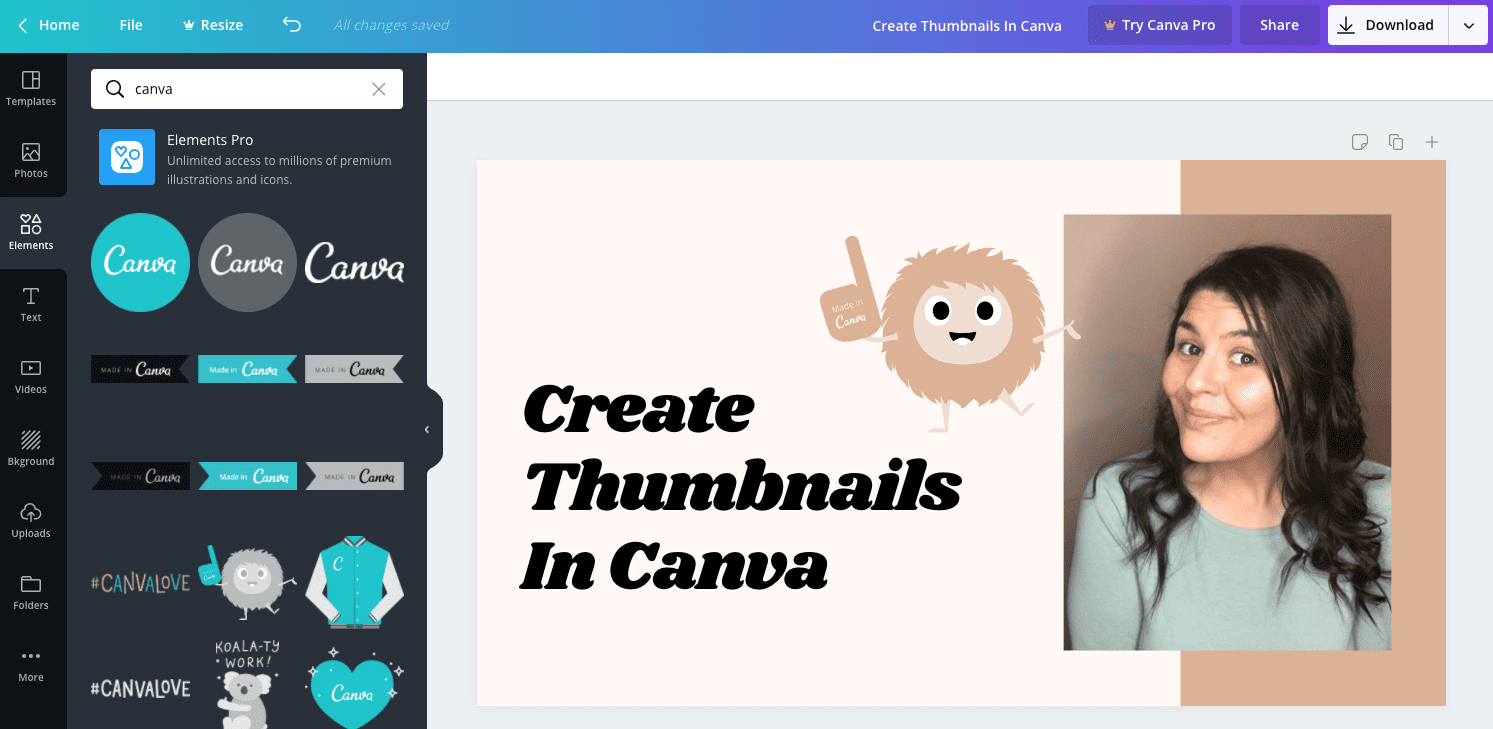Click the Try Canva Pro button
The width and height of the screenshot is (1493, 729).
1159,25
